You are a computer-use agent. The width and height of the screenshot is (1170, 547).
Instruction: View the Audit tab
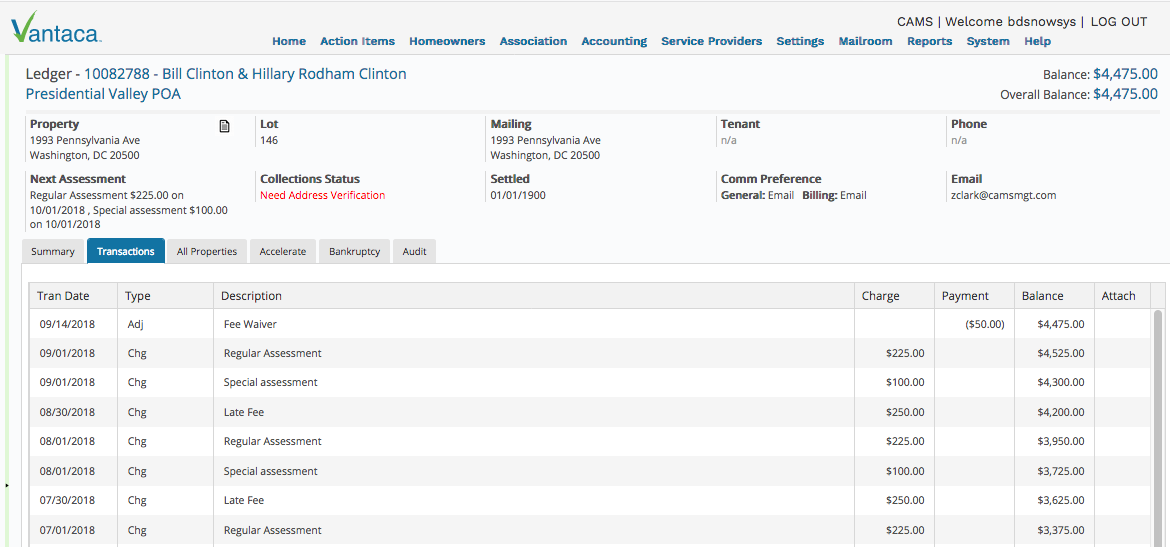click(x=414, y=251)
